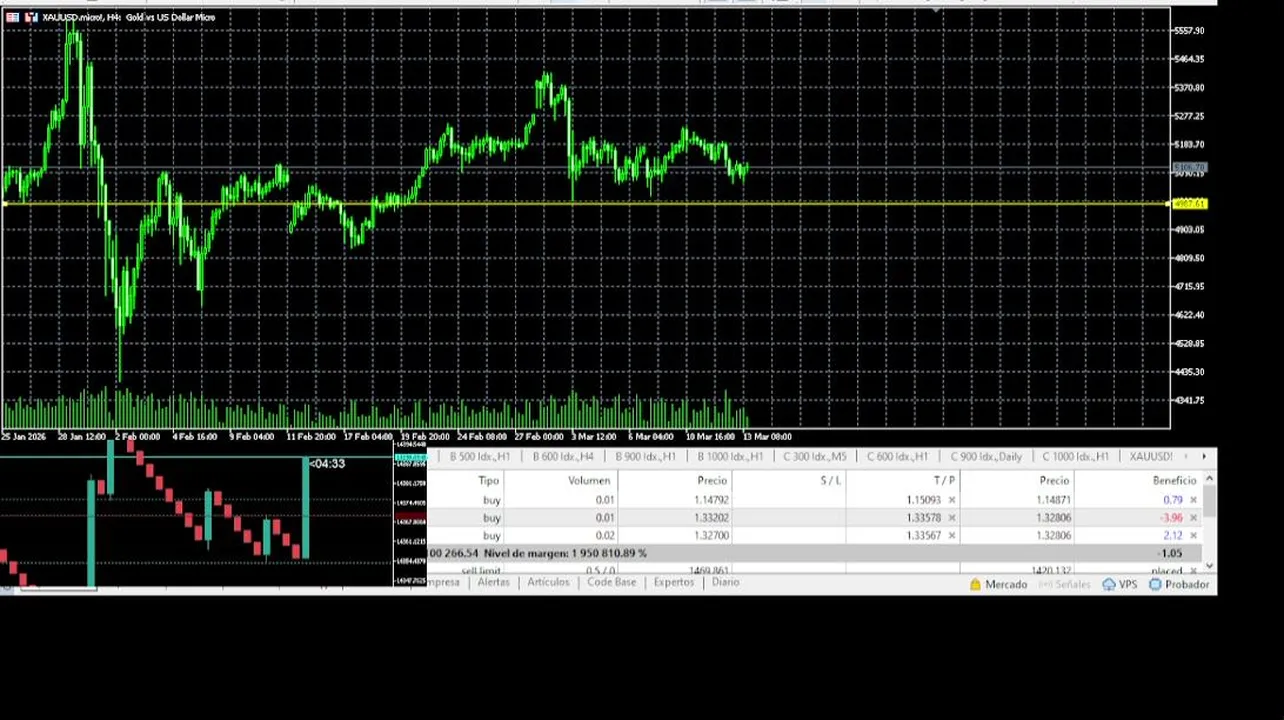Sort trades by the Tipo column header
This screenshot has height=720, width=1284.
pyautogui.click(x=488, y=481)
